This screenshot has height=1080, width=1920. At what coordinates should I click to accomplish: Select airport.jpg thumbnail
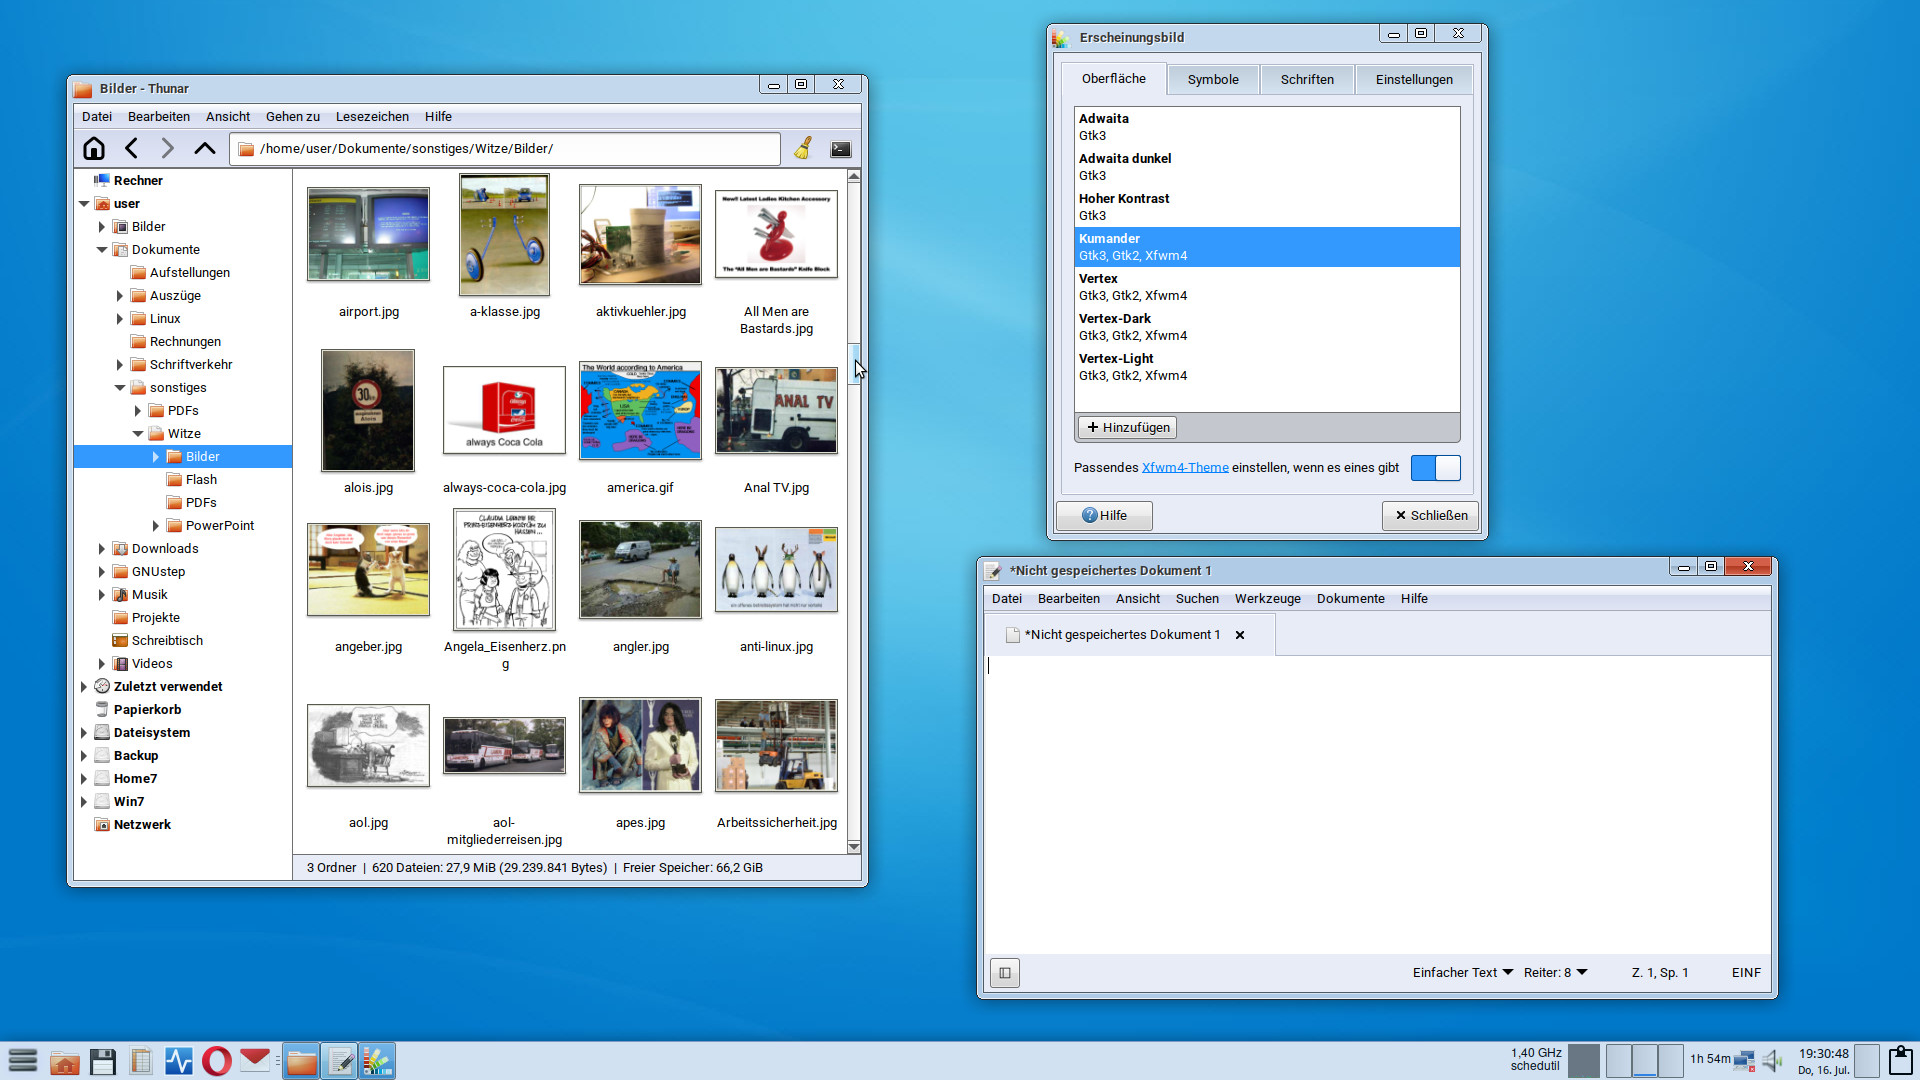click(x=368, y=234)
